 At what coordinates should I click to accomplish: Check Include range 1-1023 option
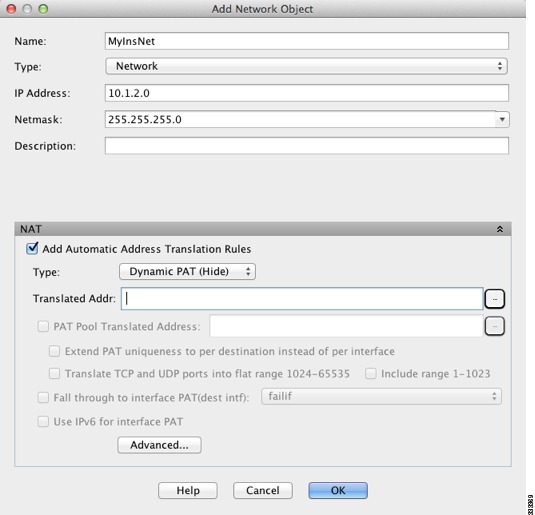tap(371, 374)
